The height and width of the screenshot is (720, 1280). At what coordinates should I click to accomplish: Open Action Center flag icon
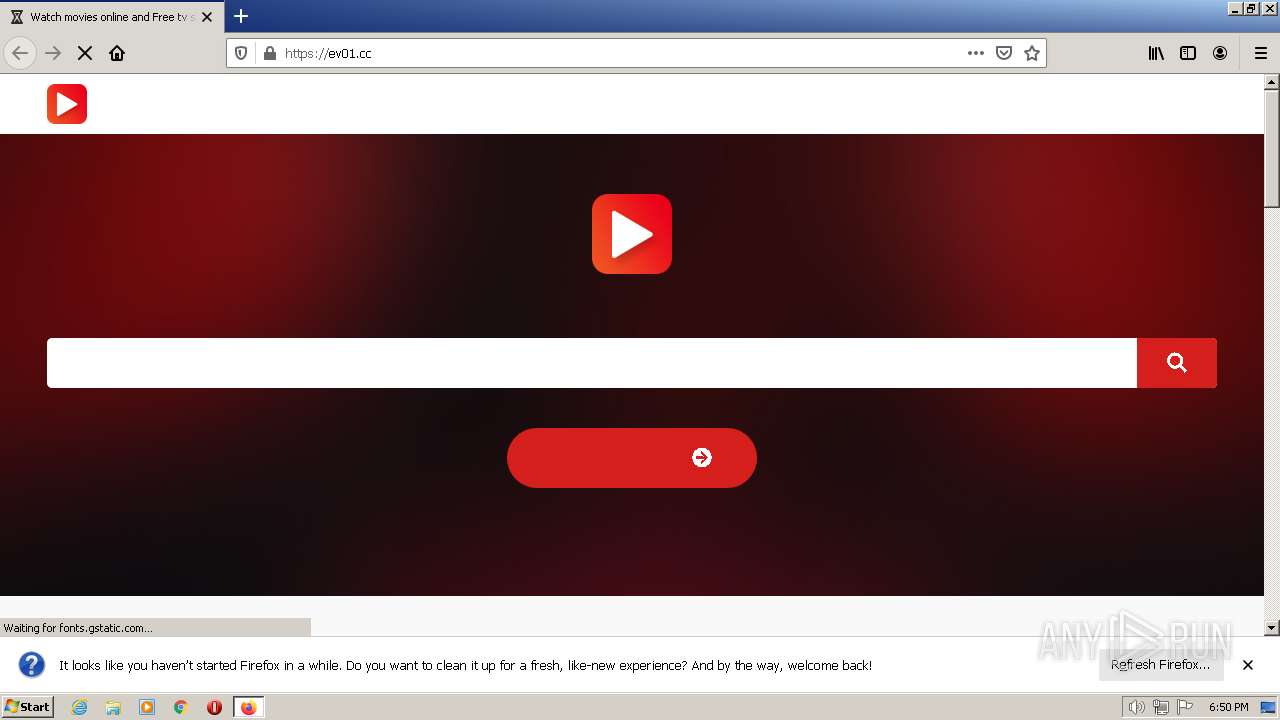click(x=1185, y=707)
